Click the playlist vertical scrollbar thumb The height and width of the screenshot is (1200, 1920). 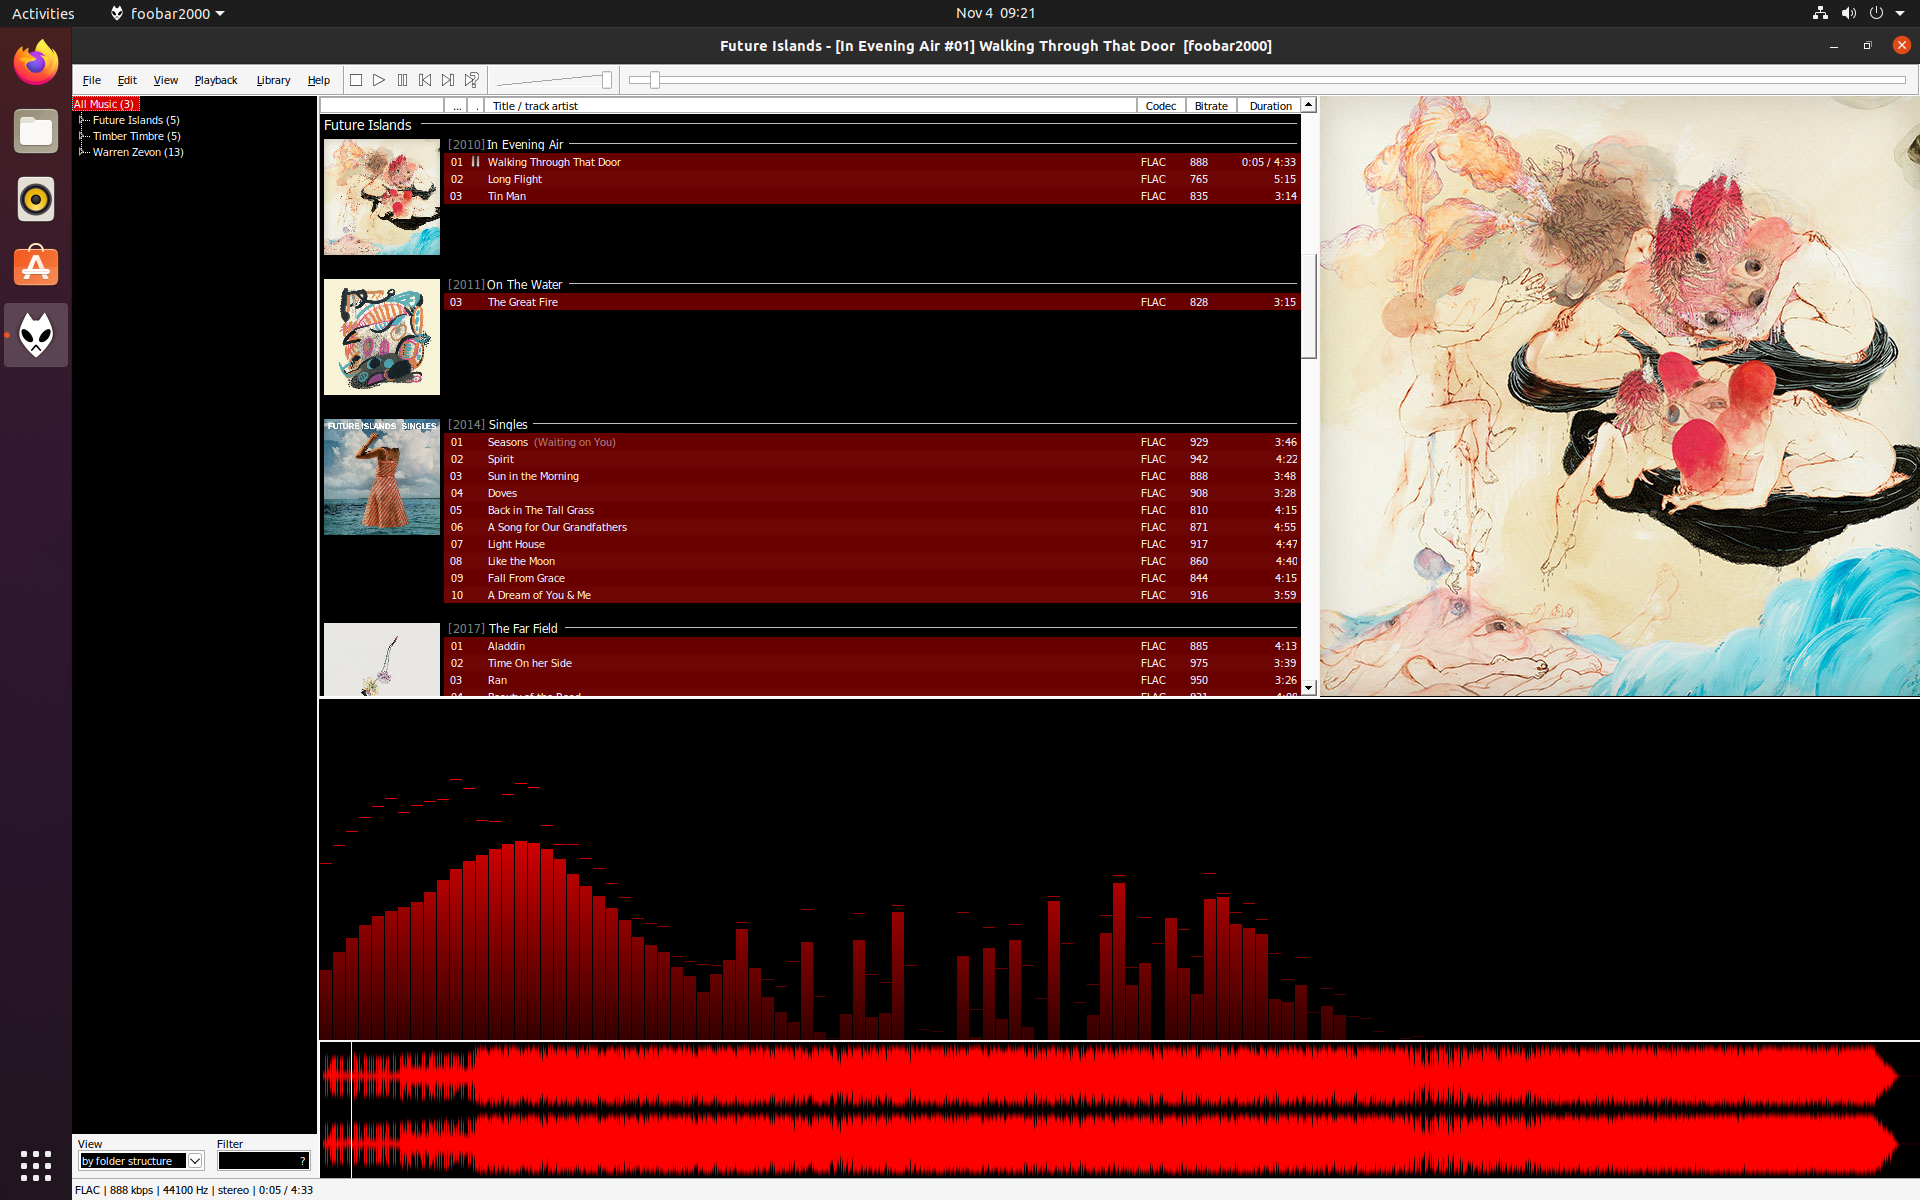1308,306
